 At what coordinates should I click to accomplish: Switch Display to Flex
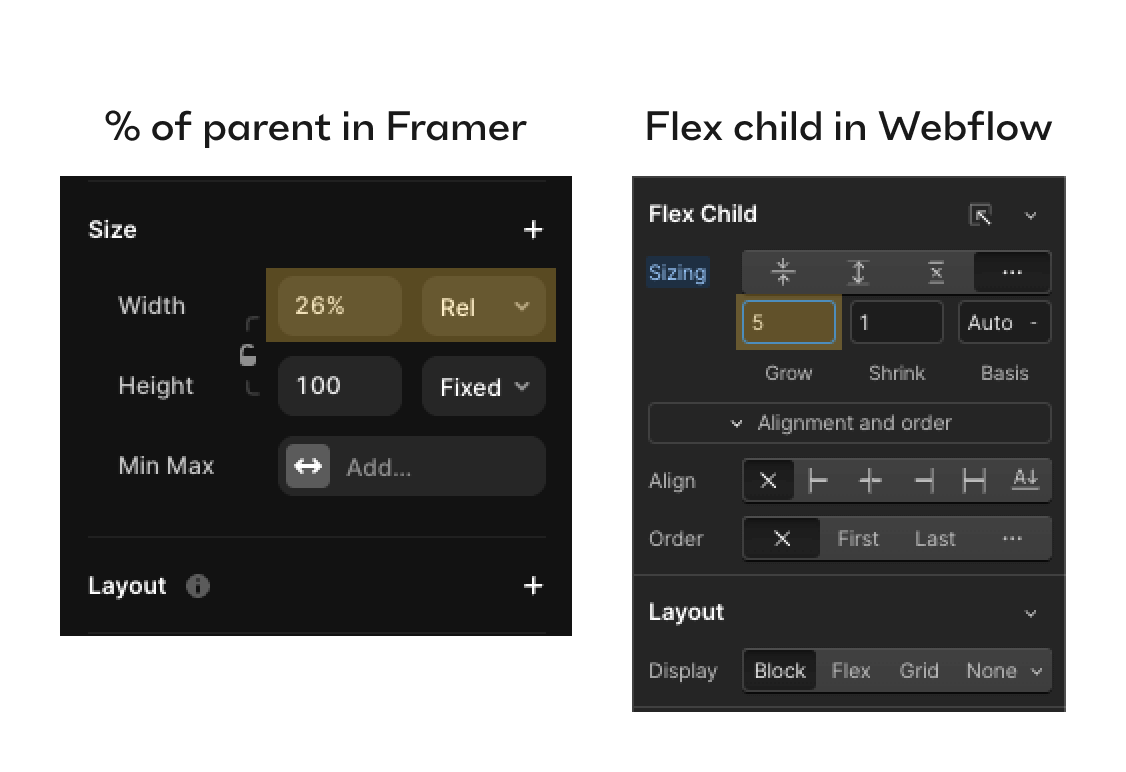pos(851,670)
